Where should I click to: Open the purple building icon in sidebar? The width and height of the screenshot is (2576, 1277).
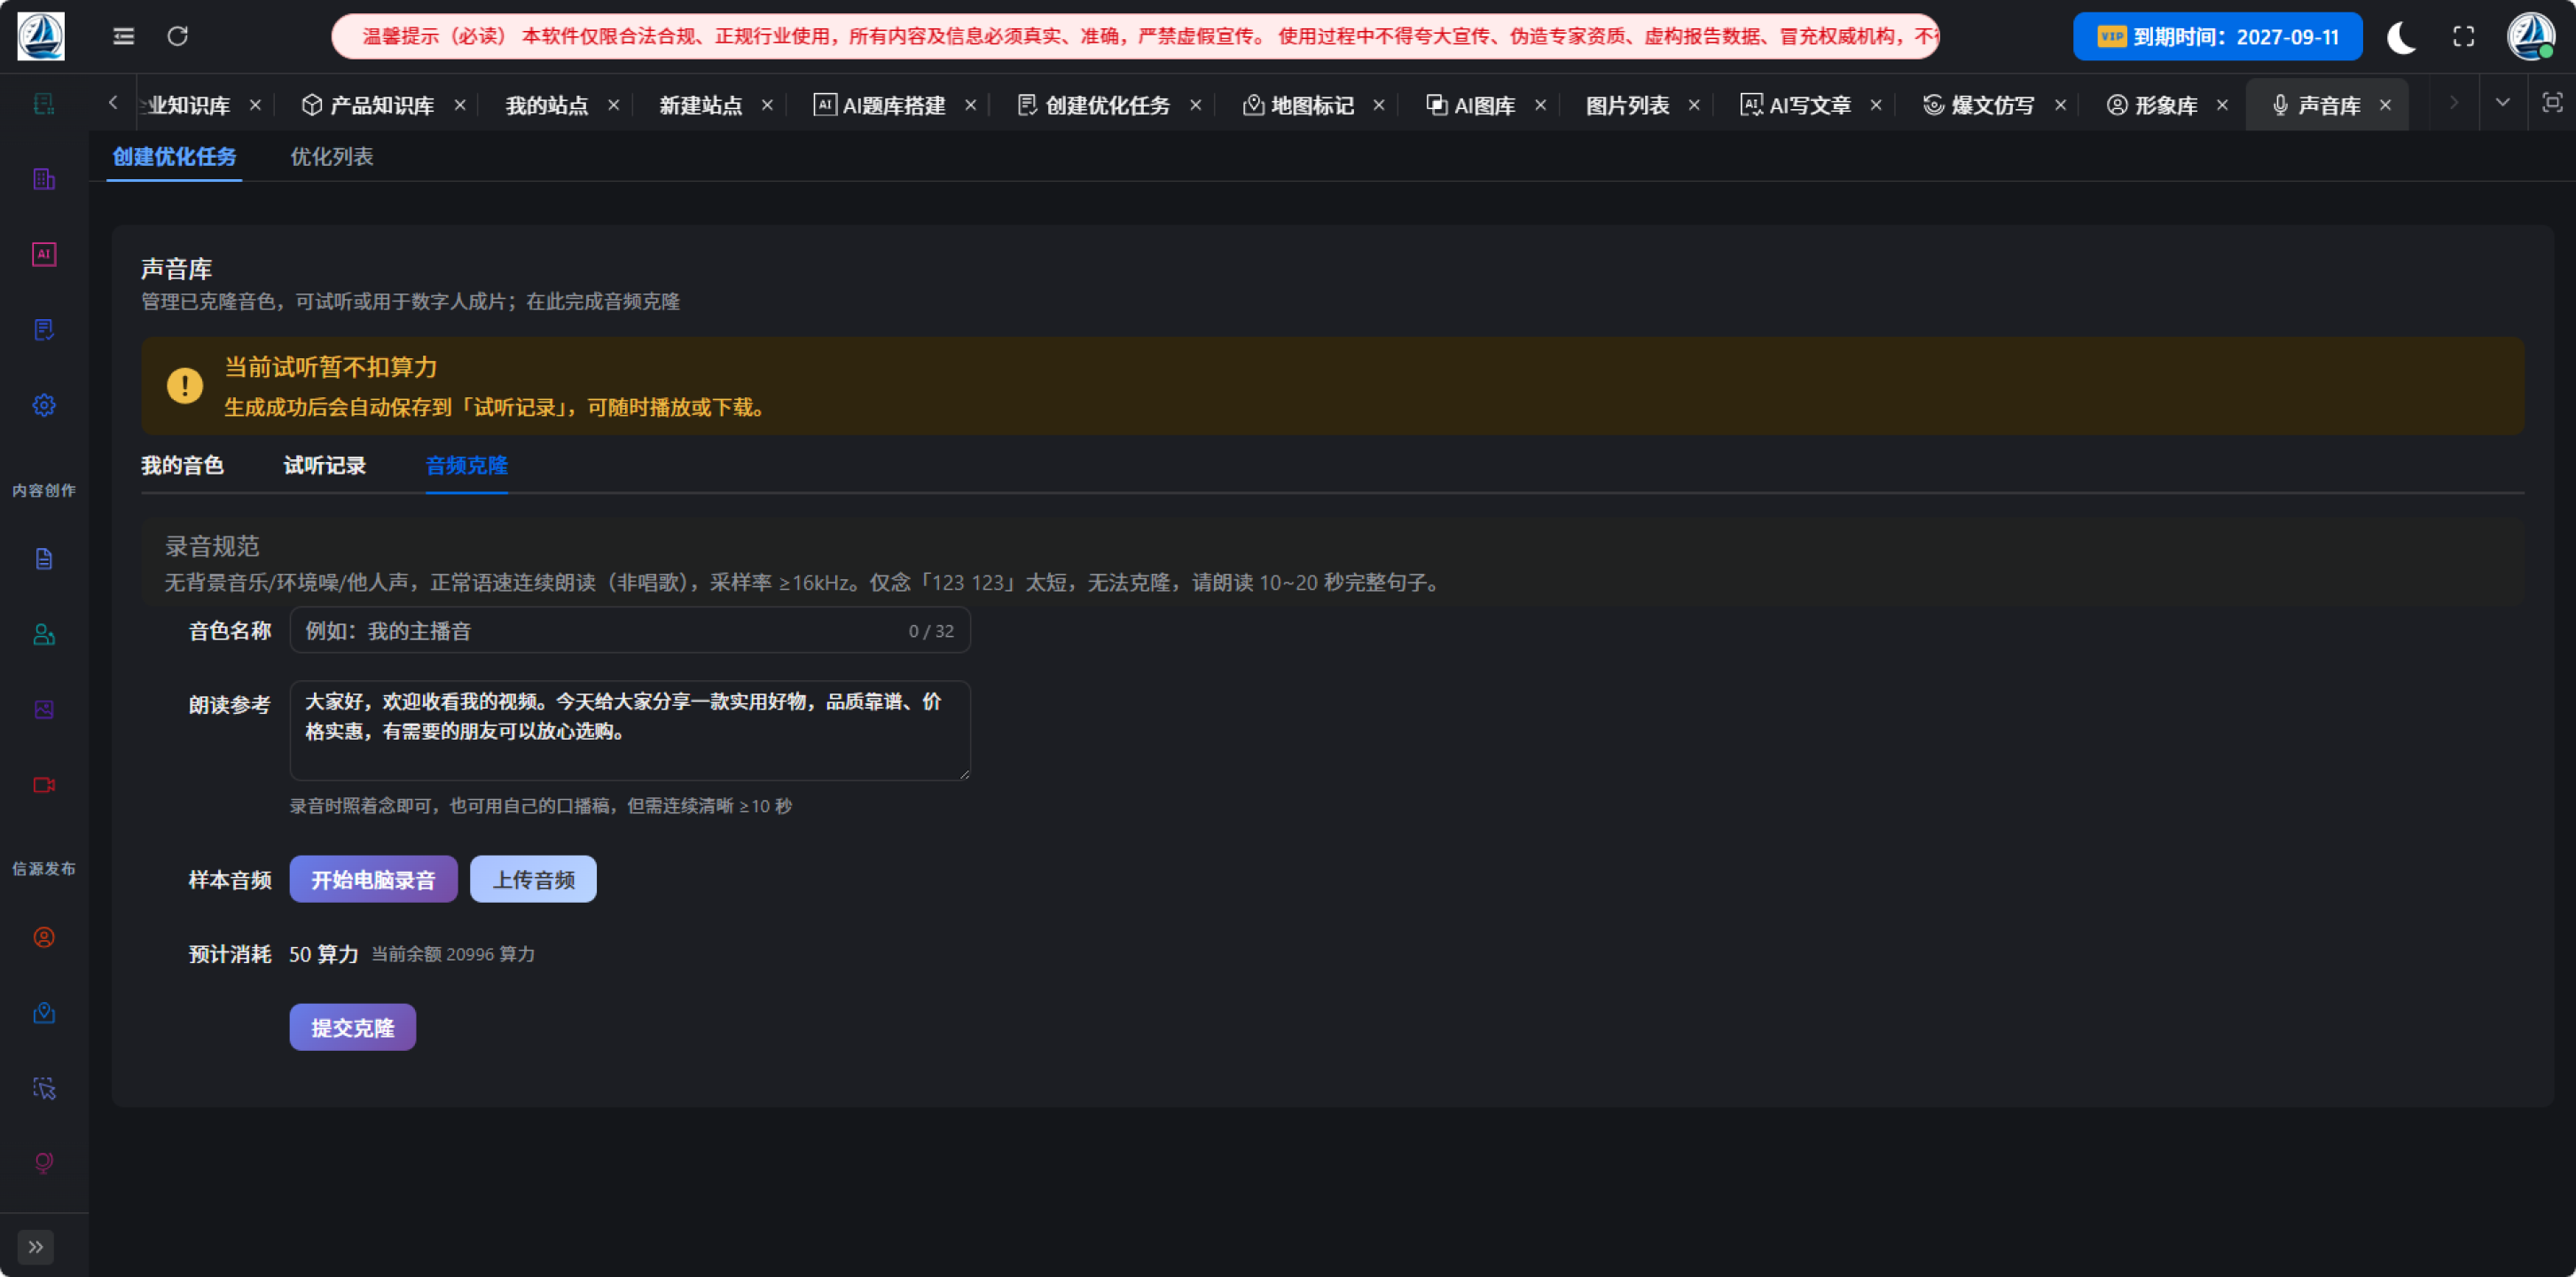[44, 179]
